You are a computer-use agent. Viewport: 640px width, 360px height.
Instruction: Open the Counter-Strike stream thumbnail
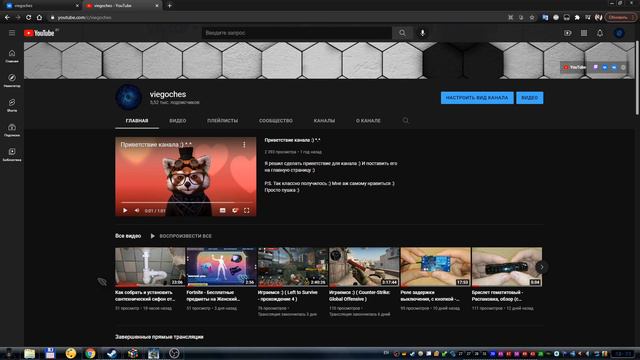pyautogui.click(x=364, y=267)
